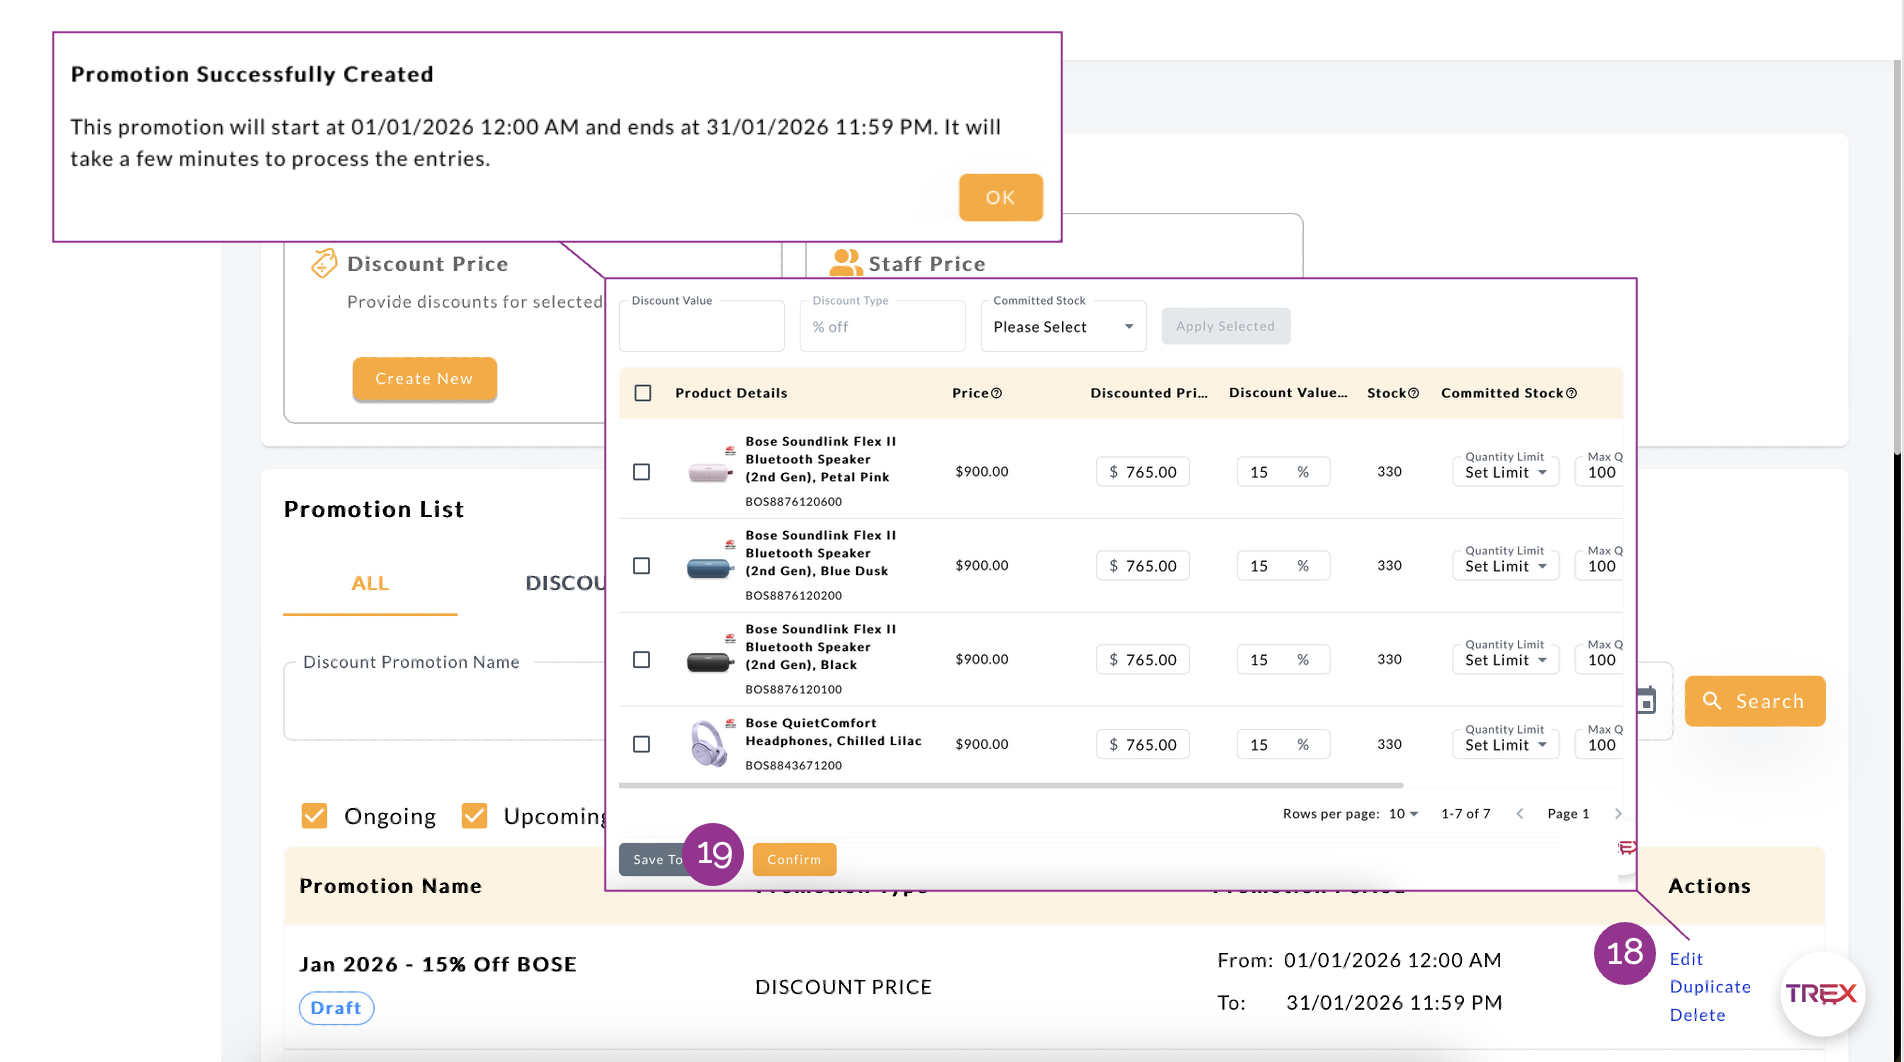Click Petal Pink speaker product thumbnail

tap(709, 472)
